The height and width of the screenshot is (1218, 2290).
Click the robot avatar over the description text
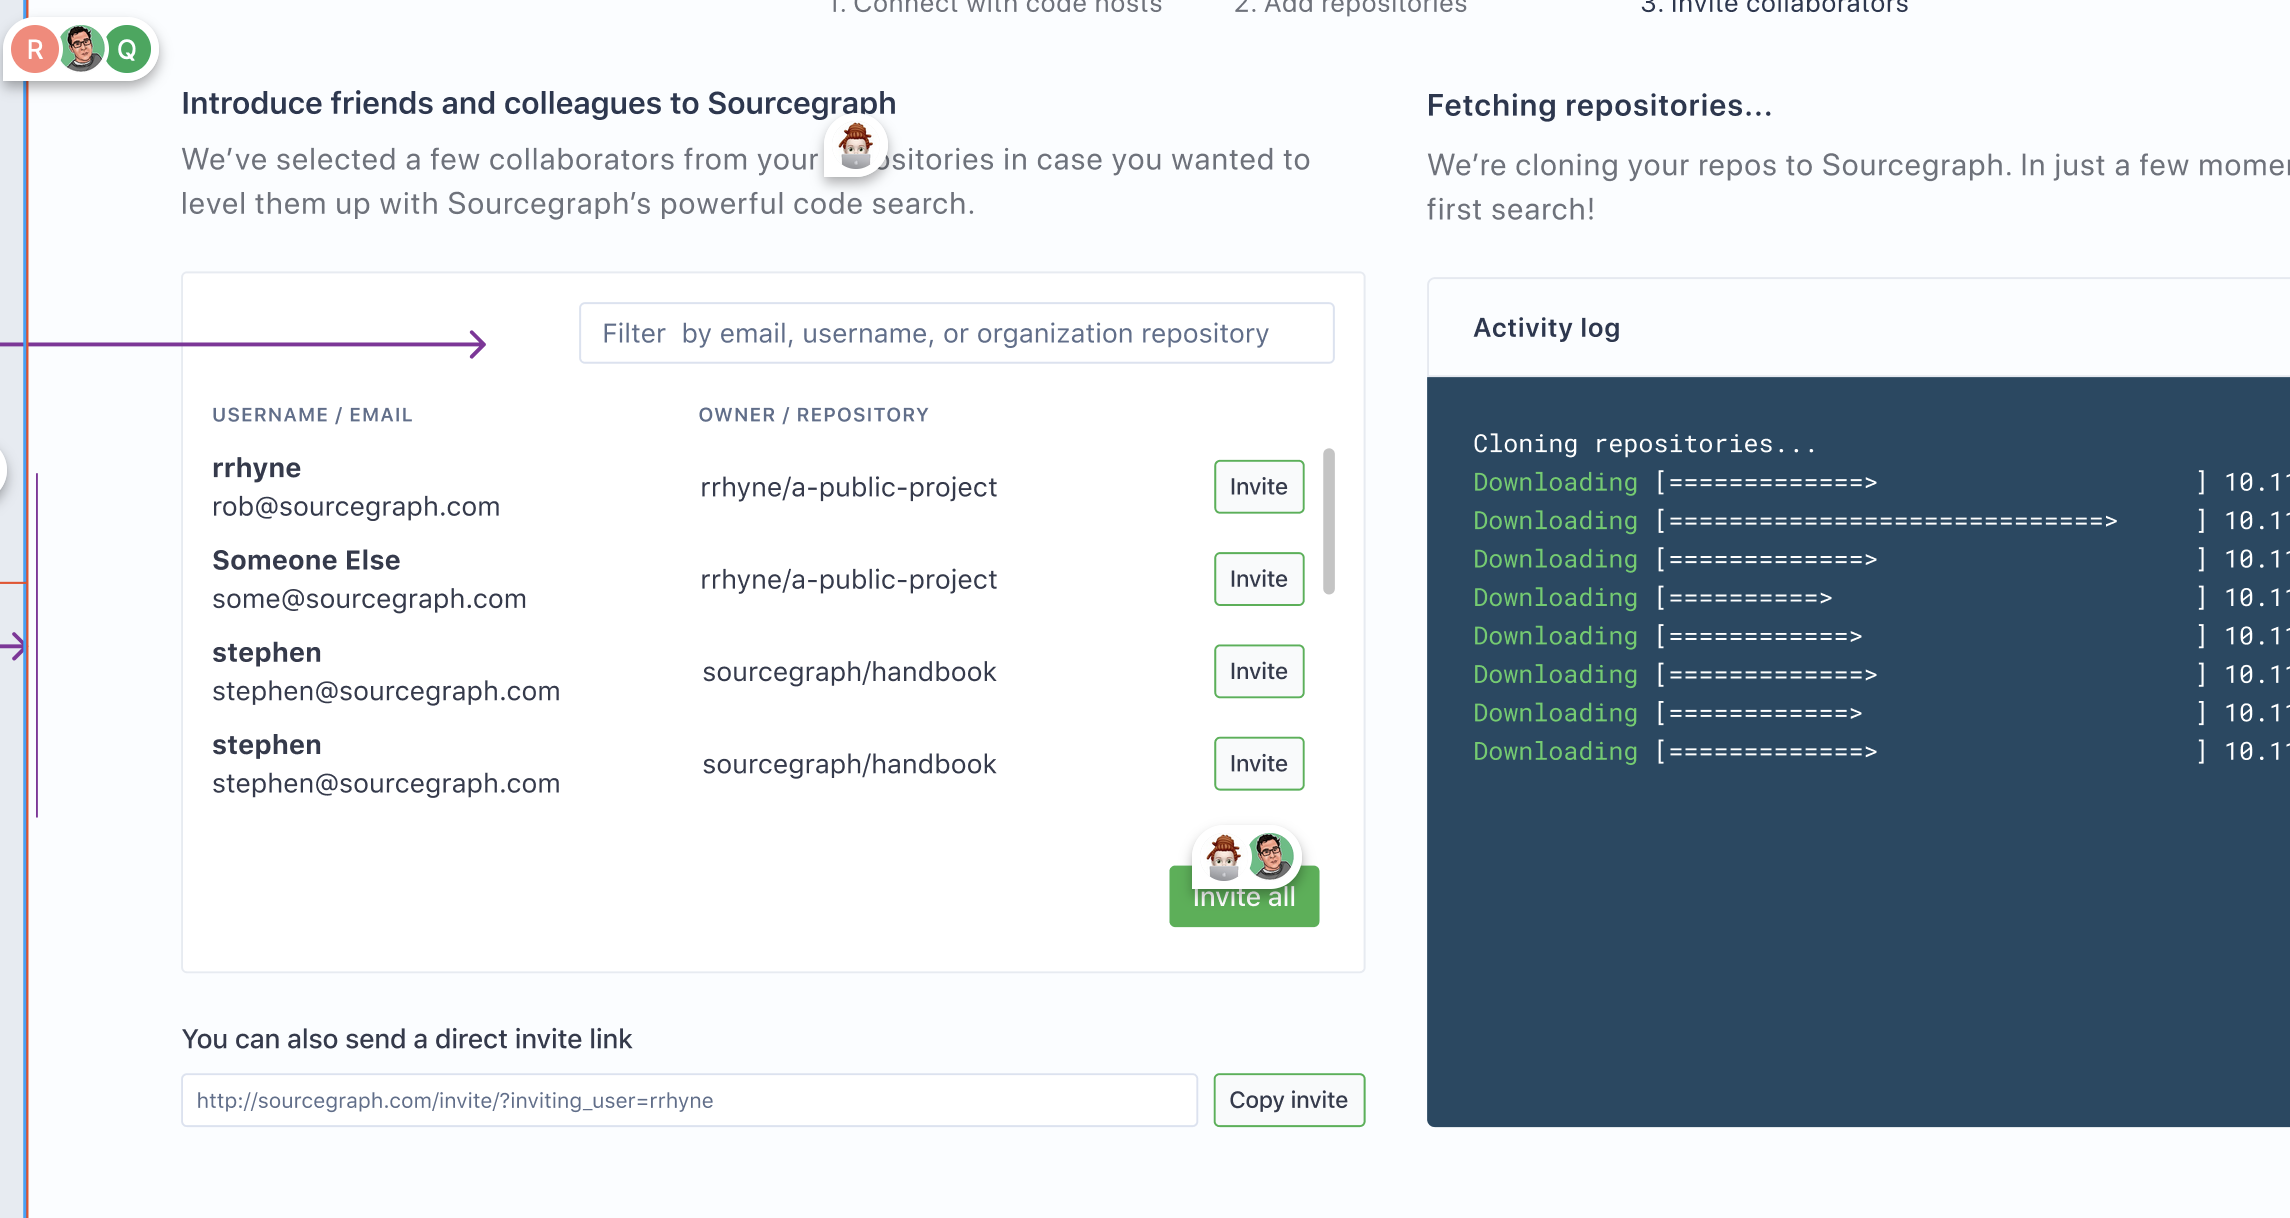(856, 146)
